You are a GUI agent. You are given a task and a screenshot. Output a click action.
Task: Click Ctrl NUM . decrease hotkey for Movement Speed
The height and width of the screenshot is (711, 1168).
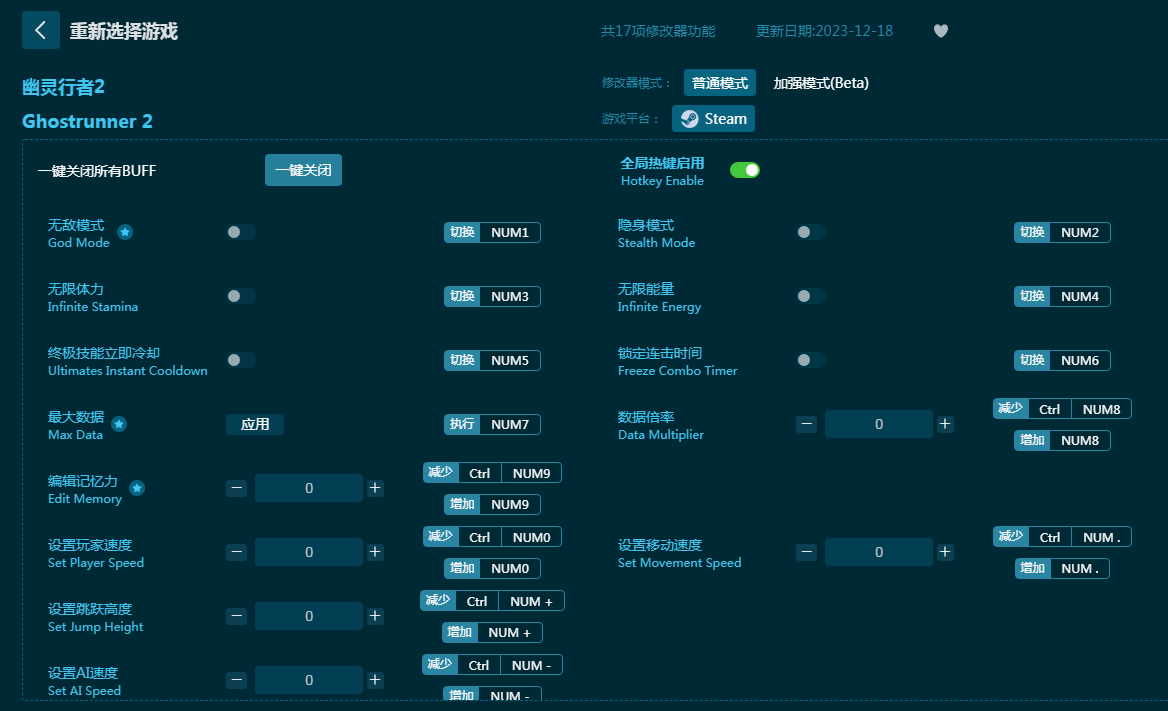click(1062, 537)
